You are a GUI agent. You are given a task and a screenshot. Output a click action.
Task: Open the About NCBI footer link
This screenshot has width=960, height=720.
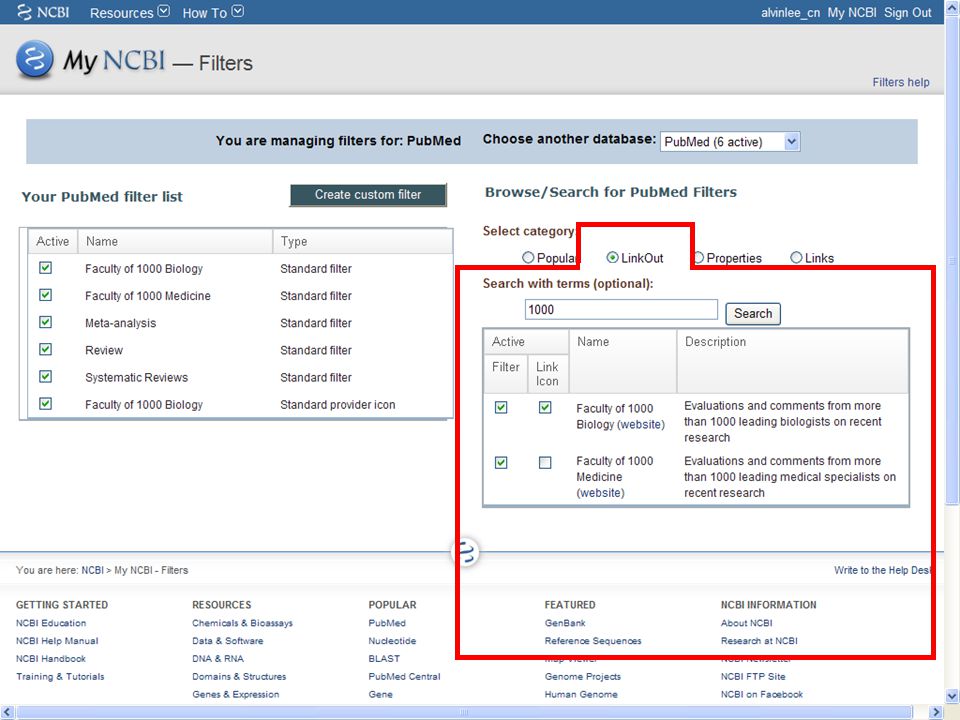click(x=746, y=623)
